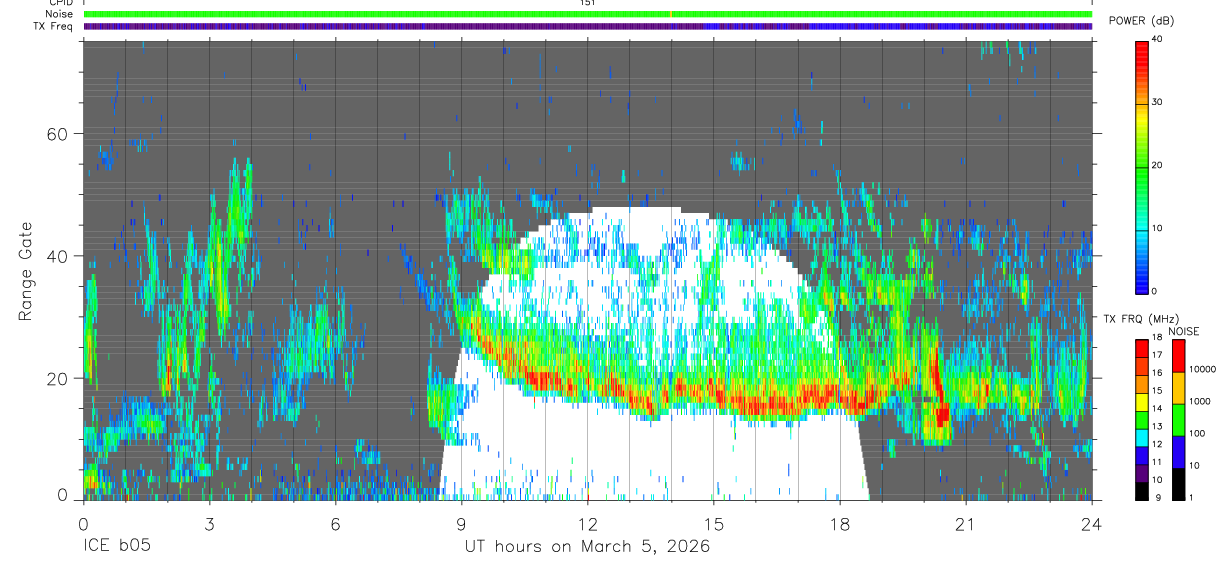The height and width of the screenshot is (567, 1228).
Task: Click 'UT hours on March 5, 2026' axis title
Action: click(x=587, y=547)
